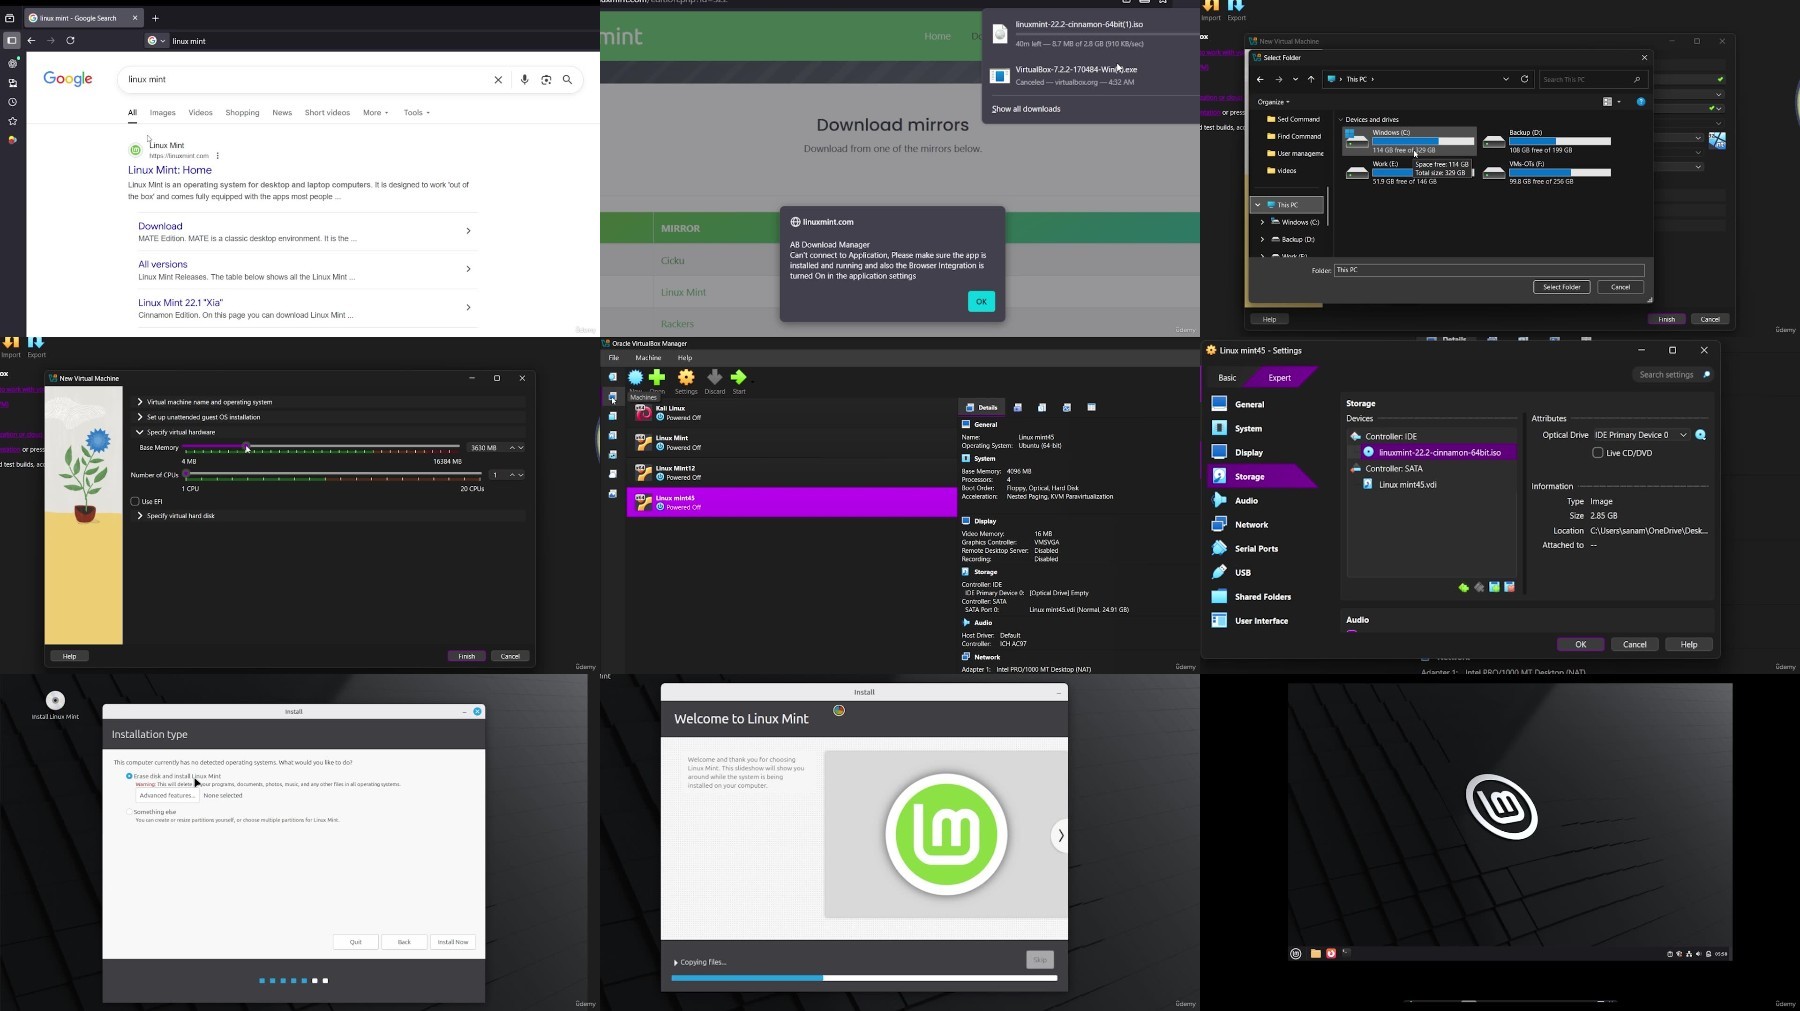Screen dimensions: 1800x1011
Task: Click the Number of CPUs slider handle
Action: 187,474
